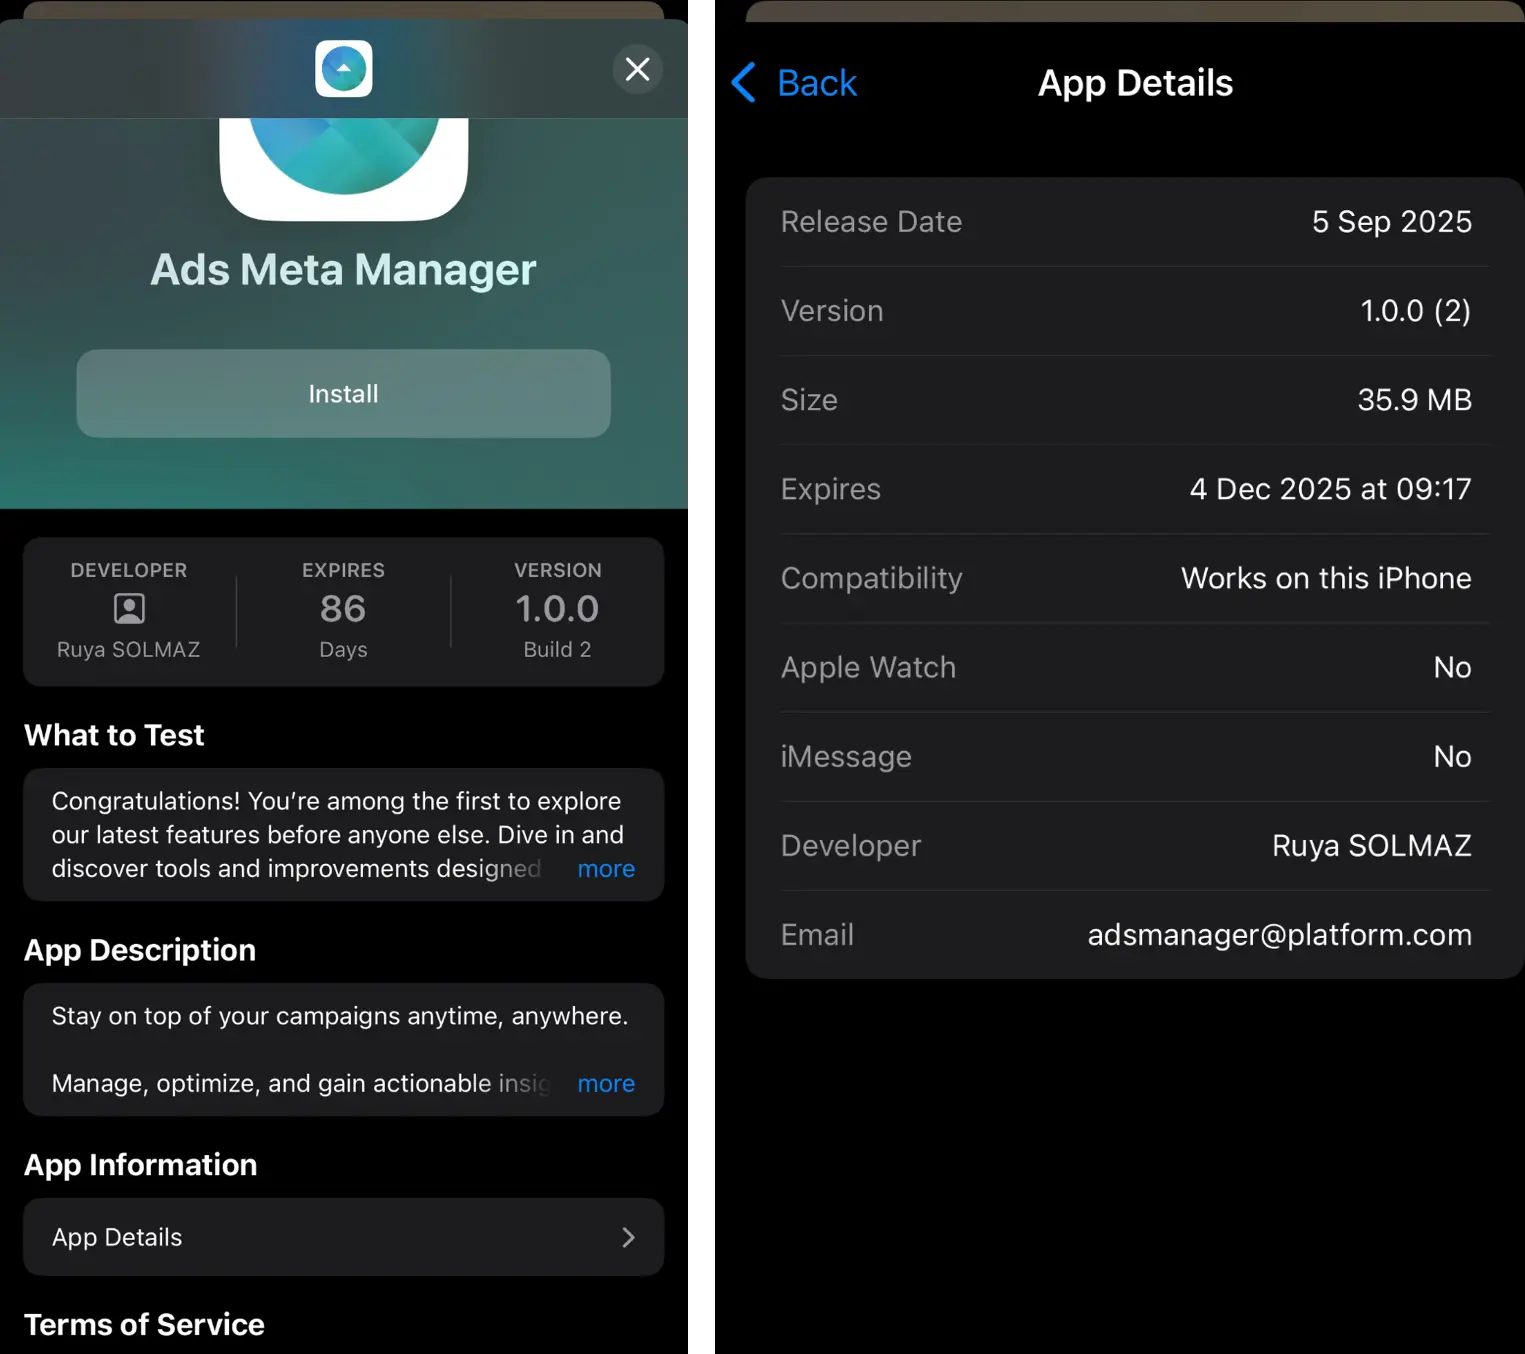Tap the Congratulations test notes text
The height and width of the screenshot is (1354, 1525).
[x=337, y=835]
